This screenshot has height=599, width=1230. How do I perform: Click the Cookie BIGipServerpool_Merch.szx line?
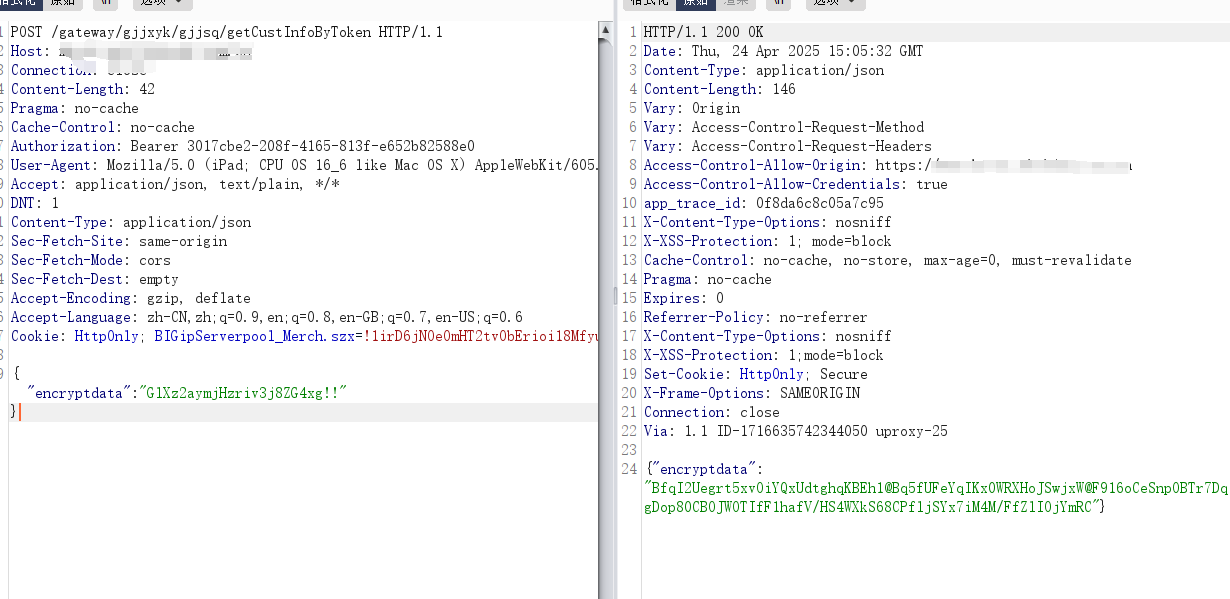coord(305,336)
